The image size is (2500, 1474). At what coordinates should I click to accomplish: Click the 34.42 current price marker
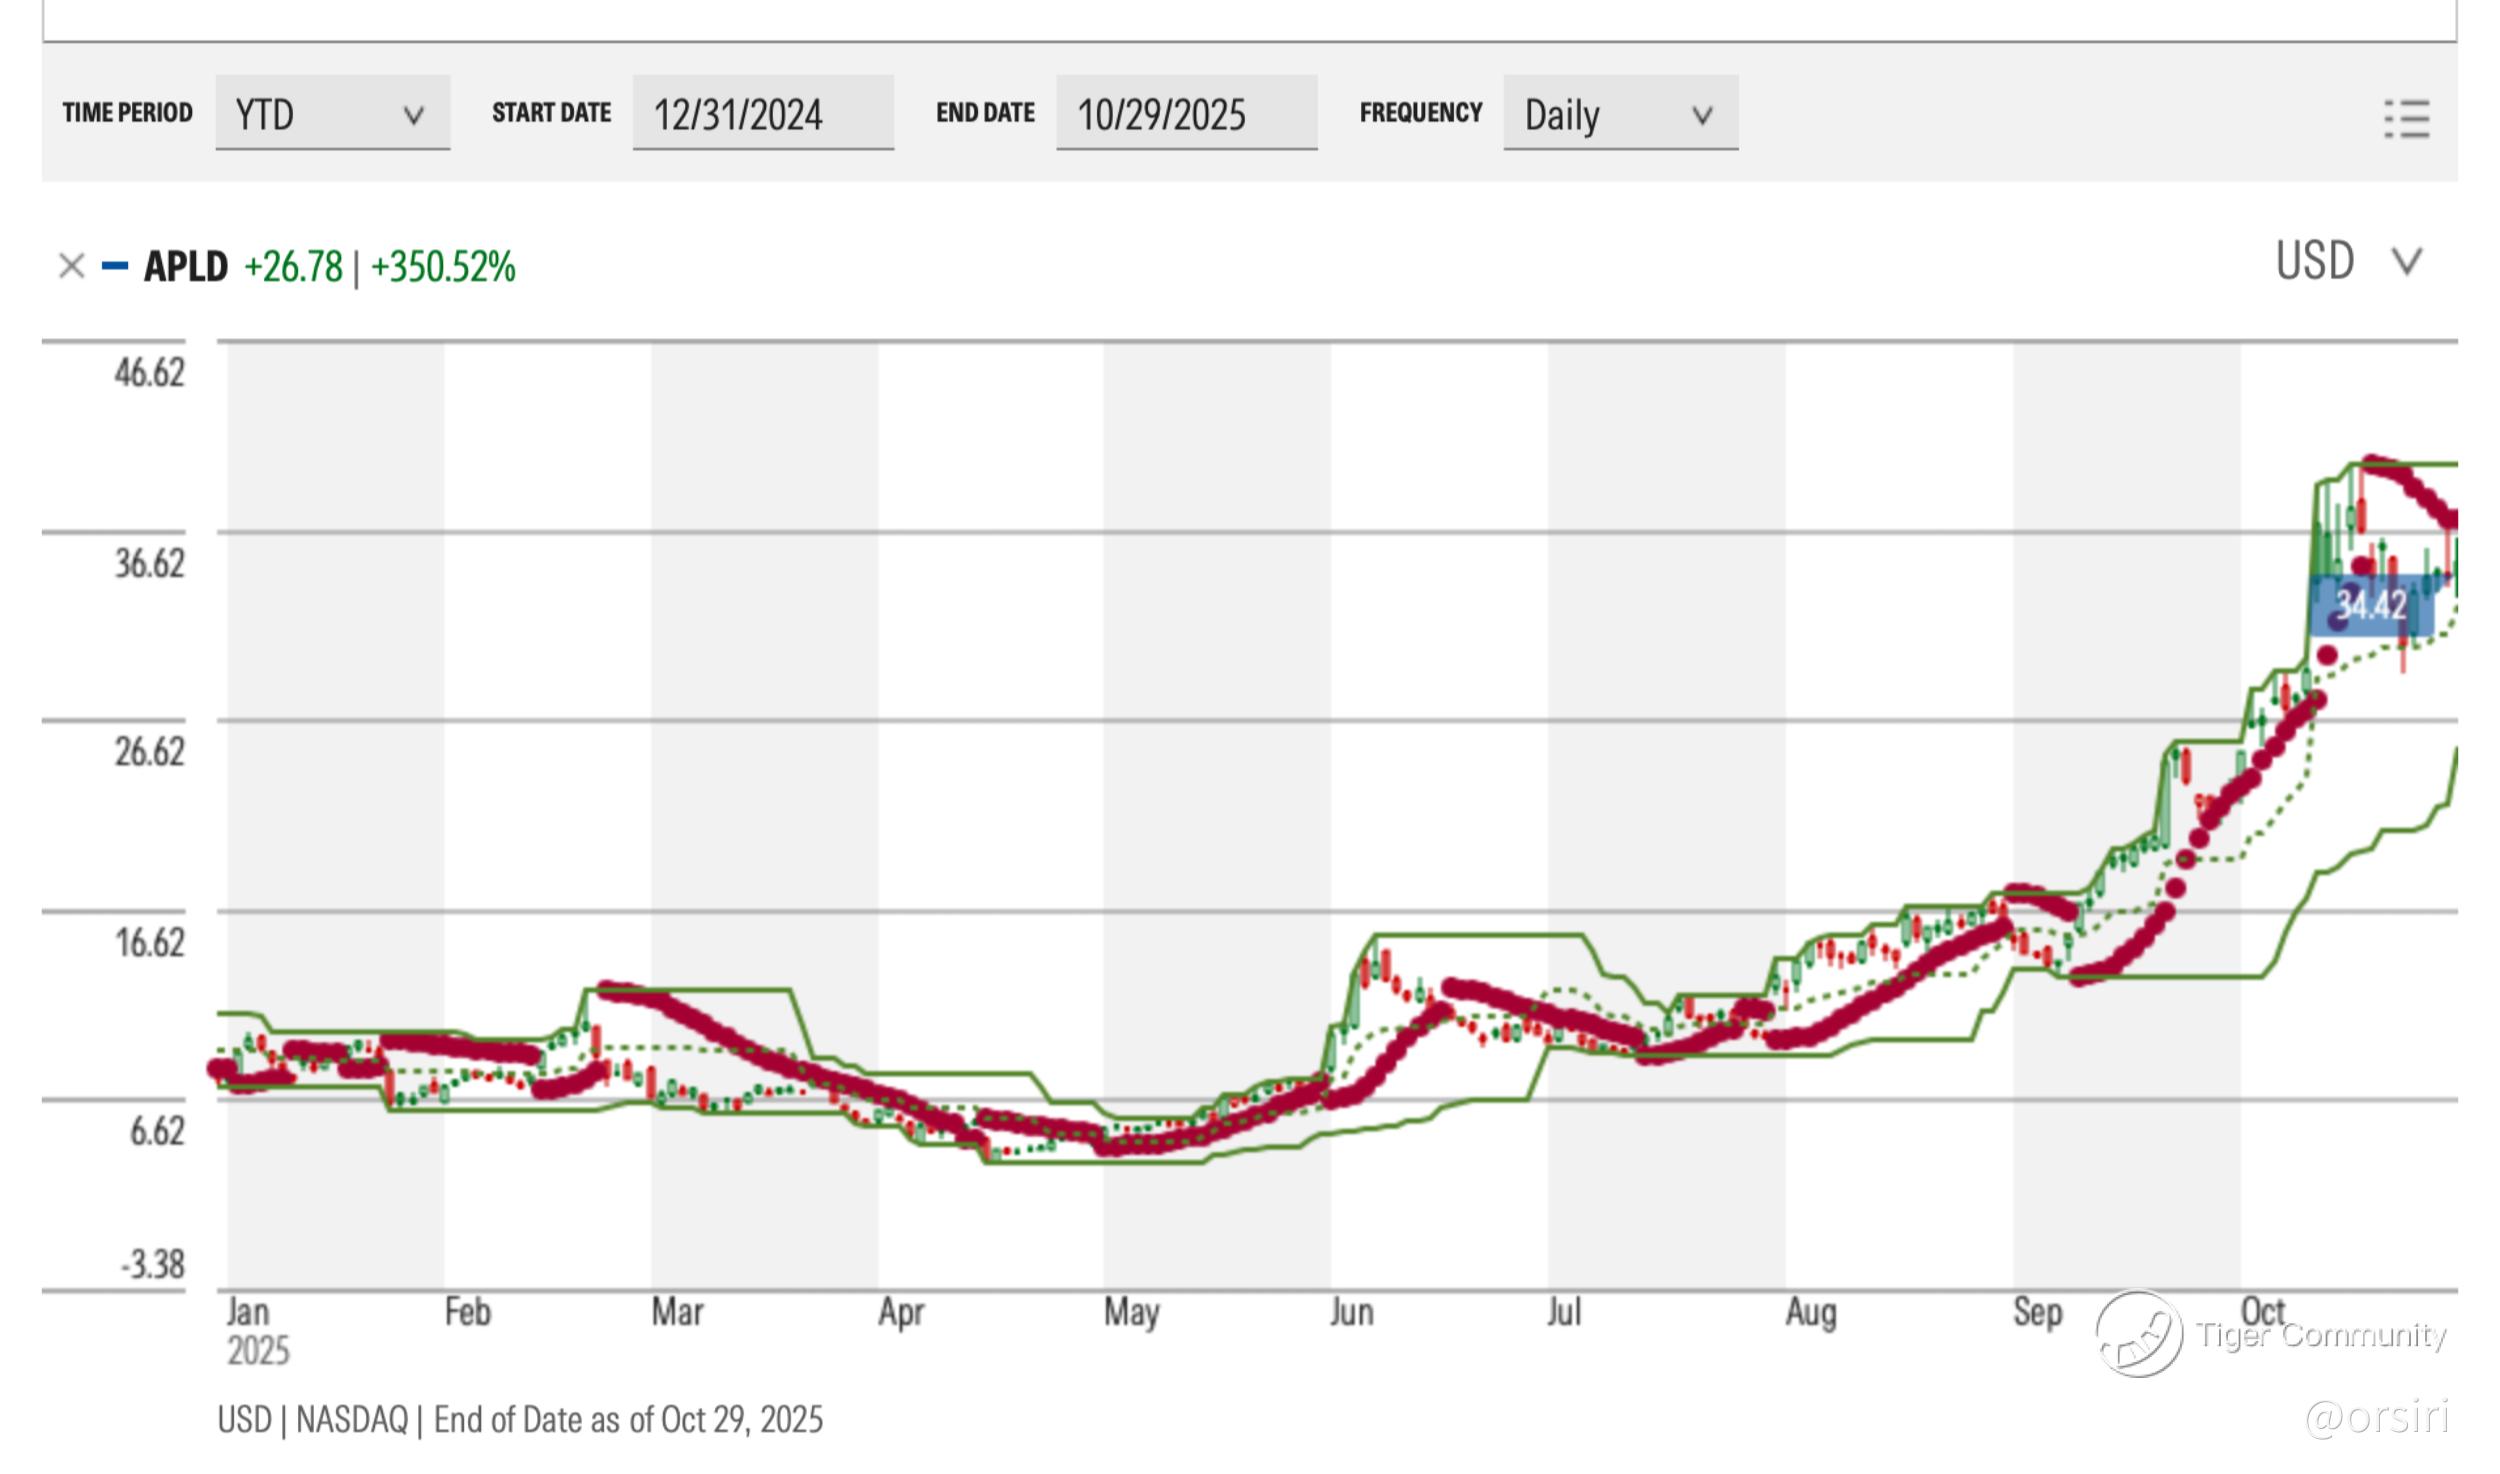pos(2370,605)
